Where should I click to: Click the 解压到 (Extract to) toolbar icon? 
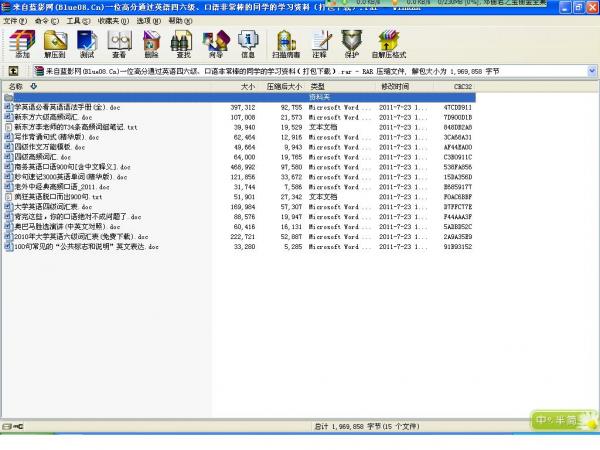[x=55, y=44]
